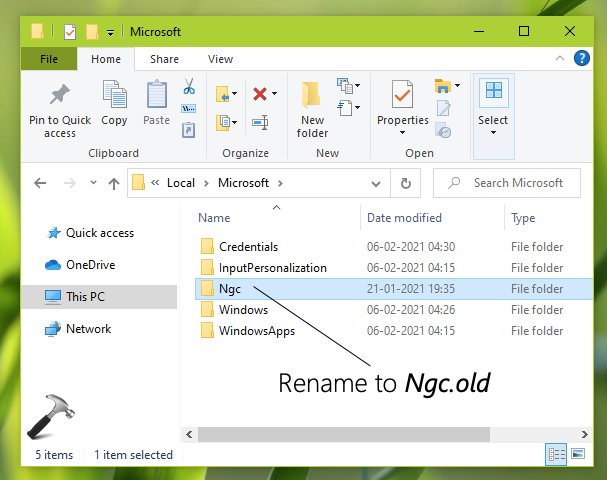Click the History icon in Open group
Screen dimensions: 607x480
(x=443, y=130)
